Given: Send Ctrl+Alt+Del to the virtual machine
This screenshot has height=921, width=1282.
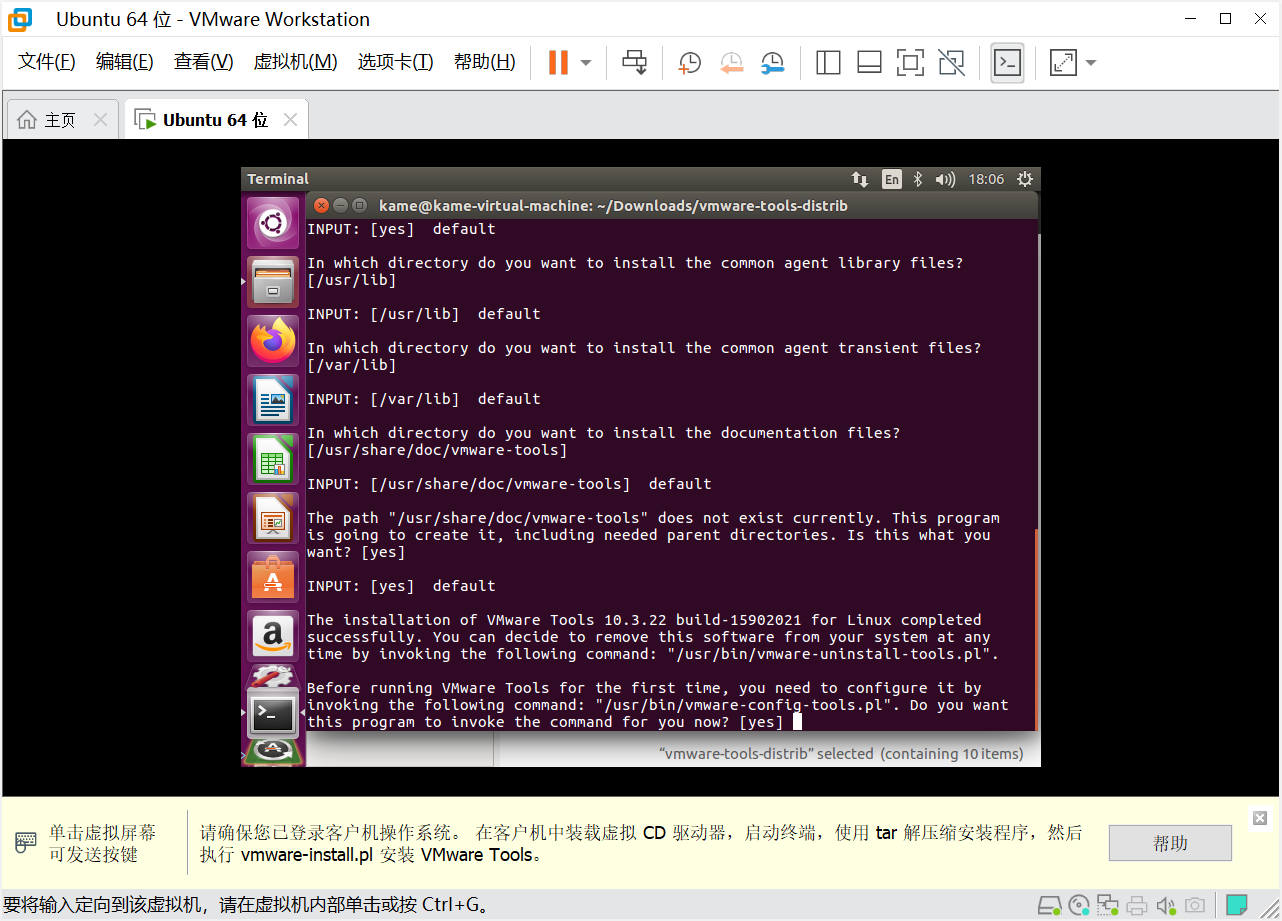Looking at the screenshot, I should tap(635, 62).
